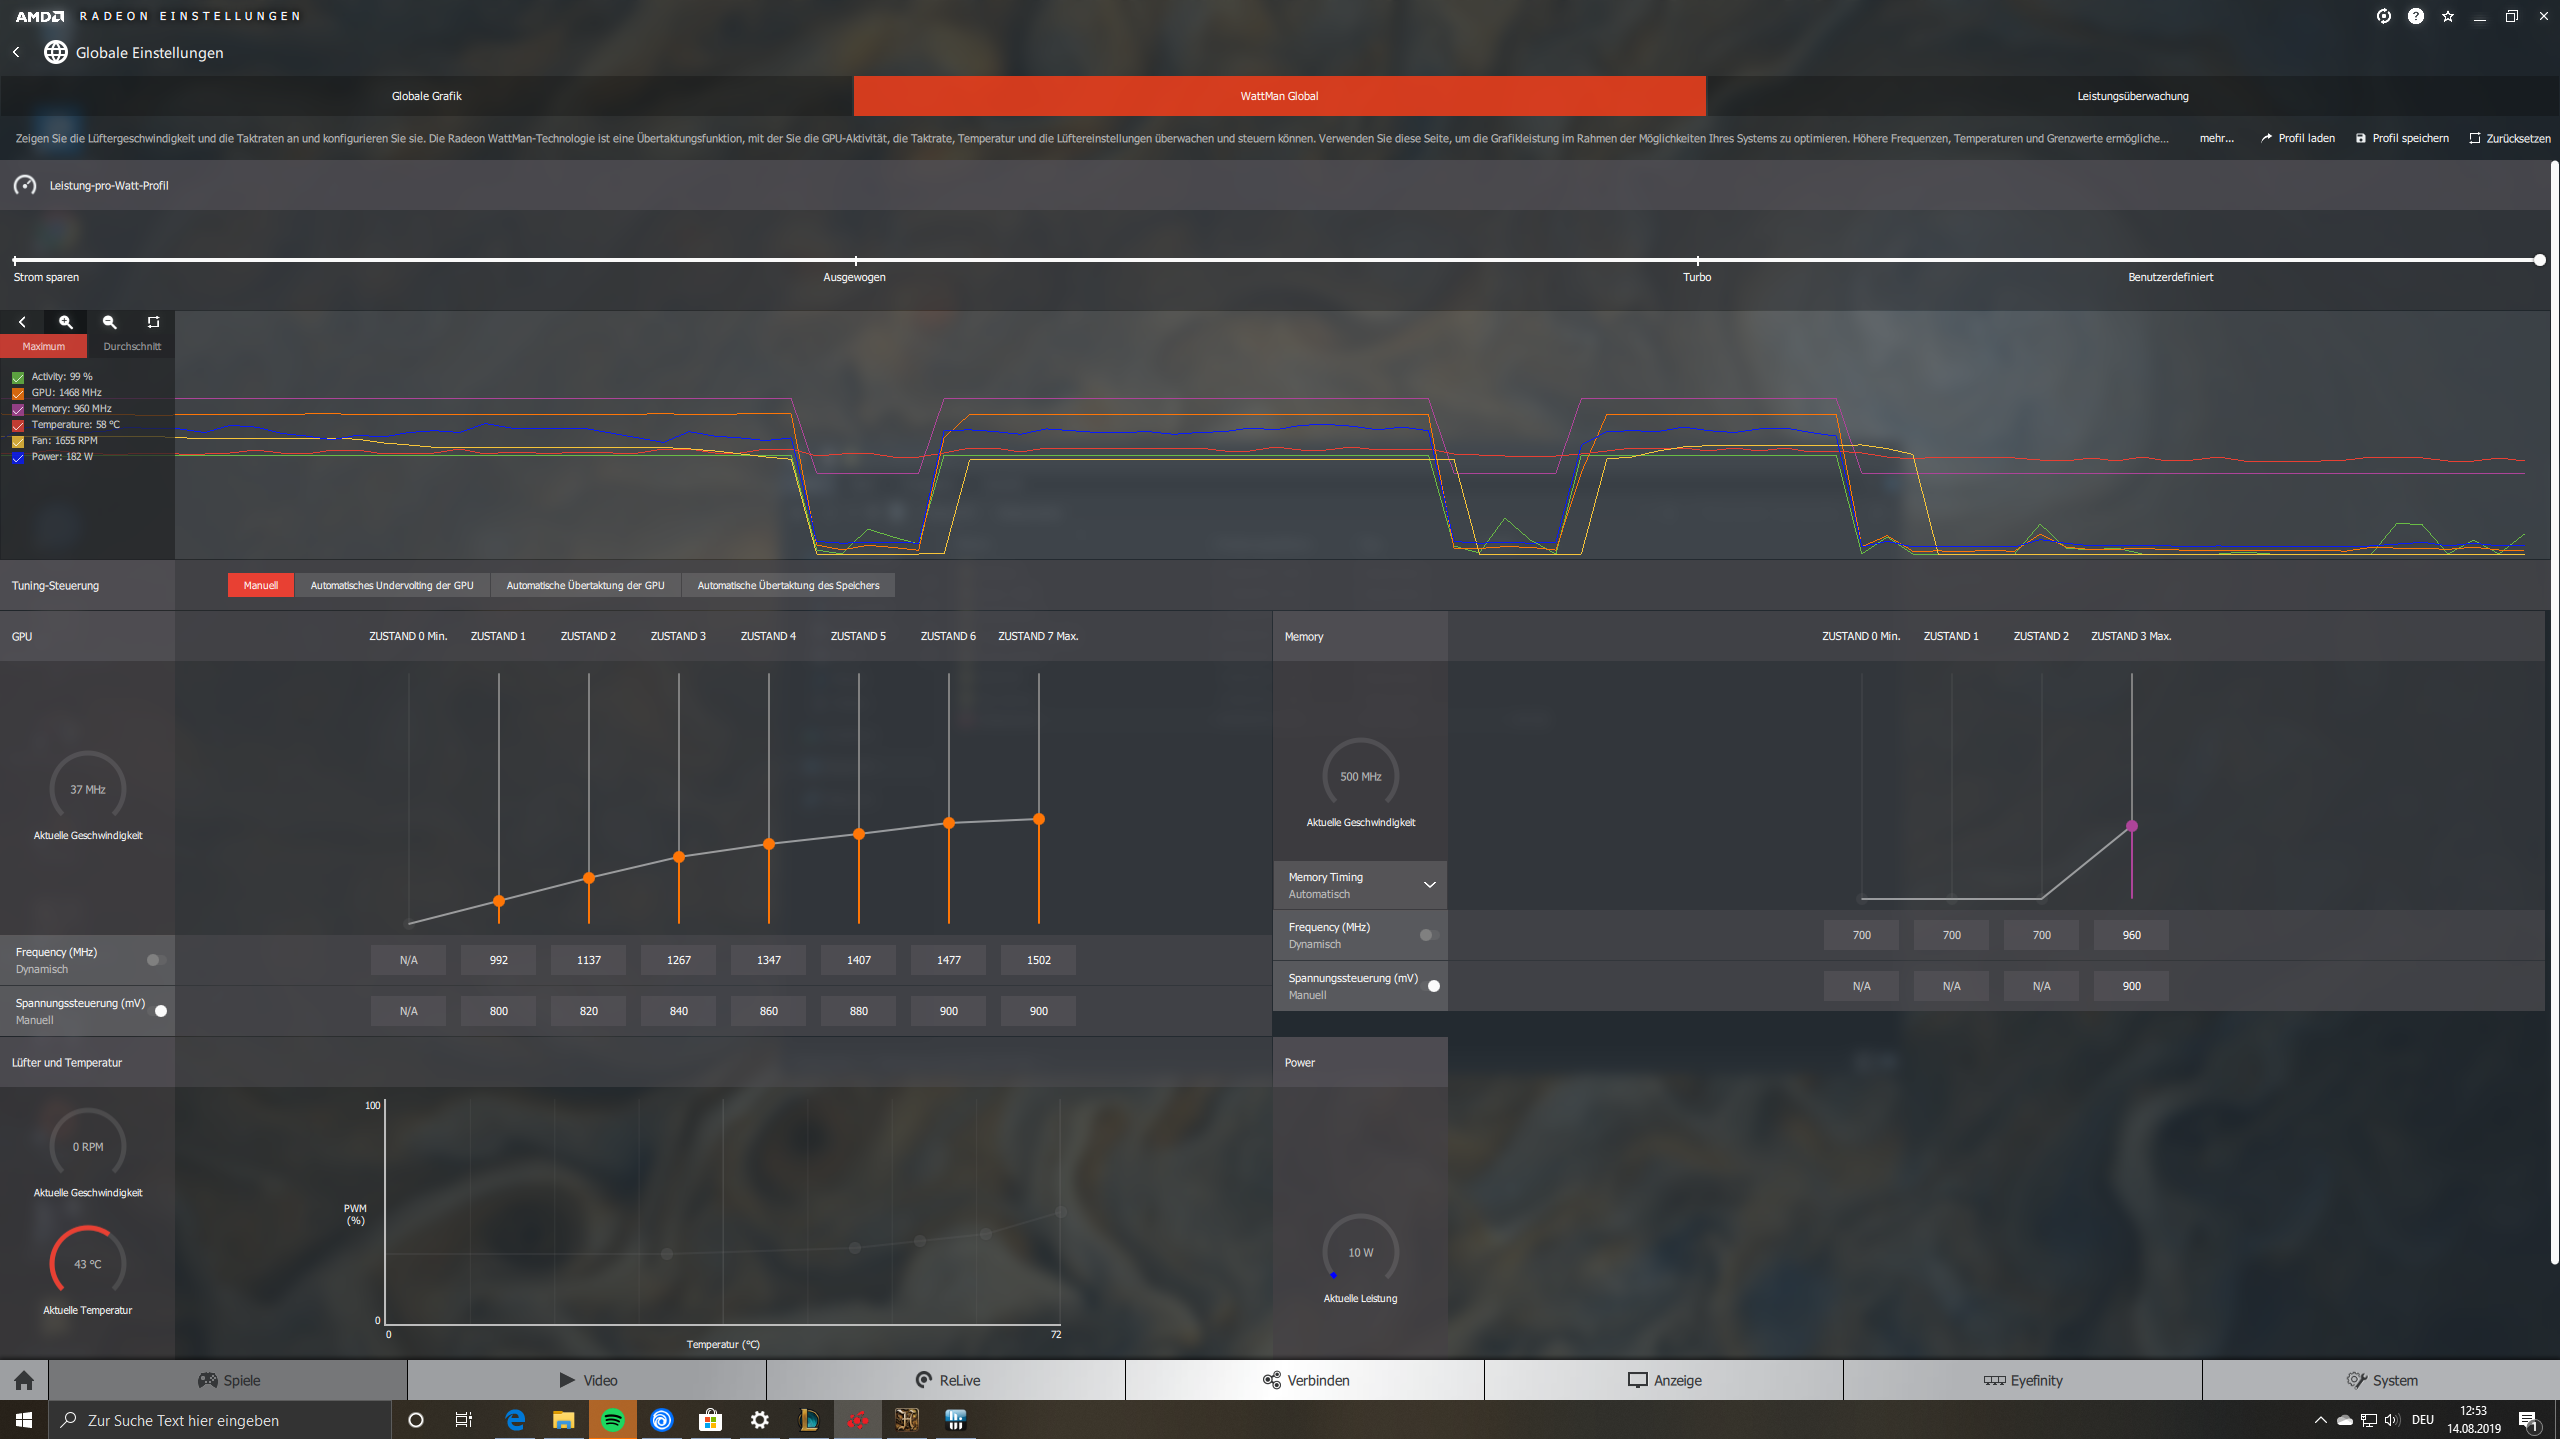Click the ZUSTAND 7 Max. GPU frequency slider handle
2560x1439 pixels.
pyautogui.click(x=1039, y=819)
